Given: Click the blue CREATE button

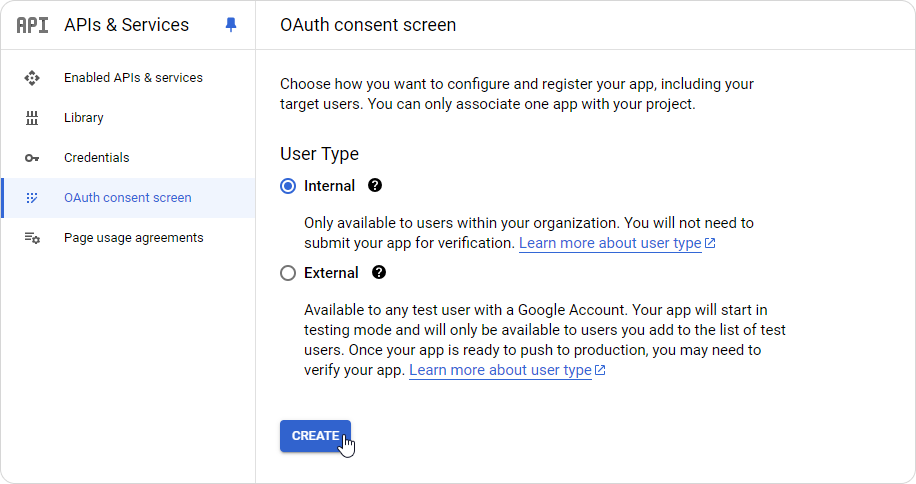Looking at the screenshot, I should [315, 436].
